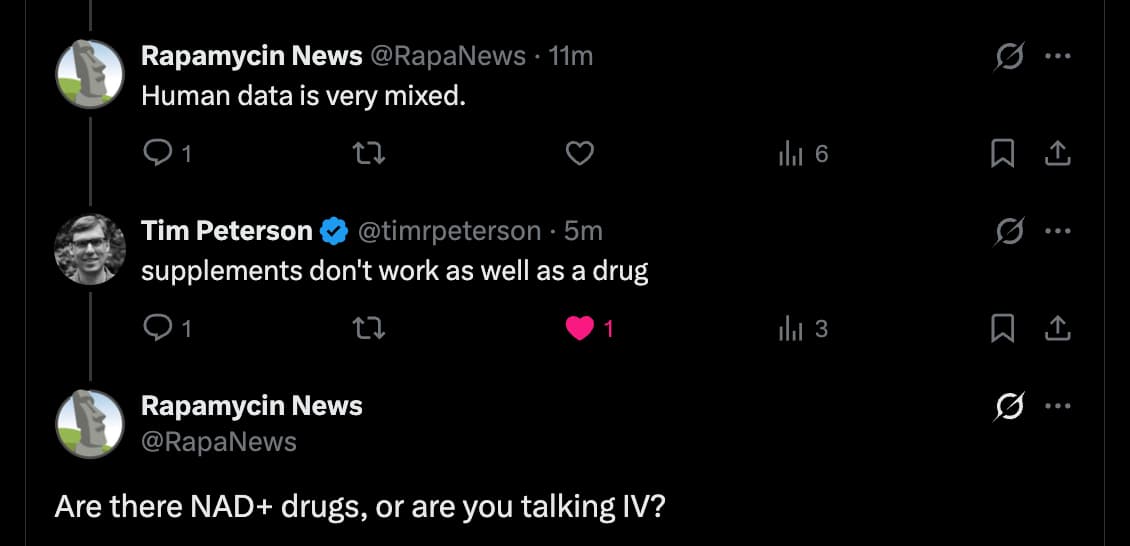This screenshot has width=1130, height=546.
Task: Open more options for RapaNews 11m tweet
Action: tap(1057, 57)
